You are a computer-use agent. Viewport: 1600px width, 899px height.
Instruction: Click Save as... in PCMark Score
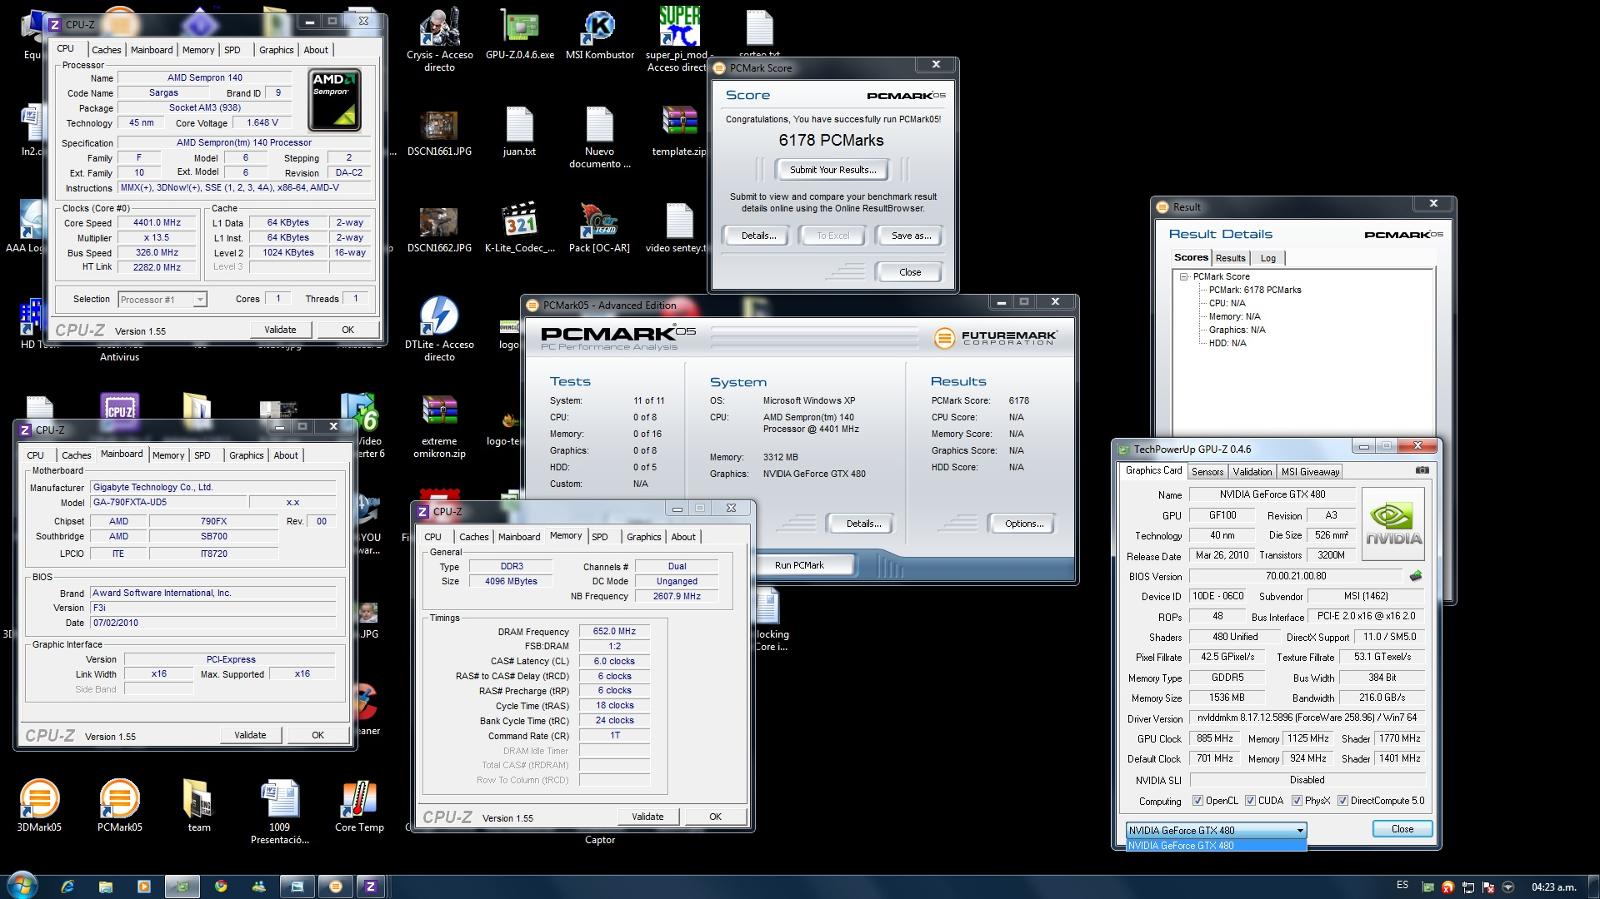(x=910, y=236)
